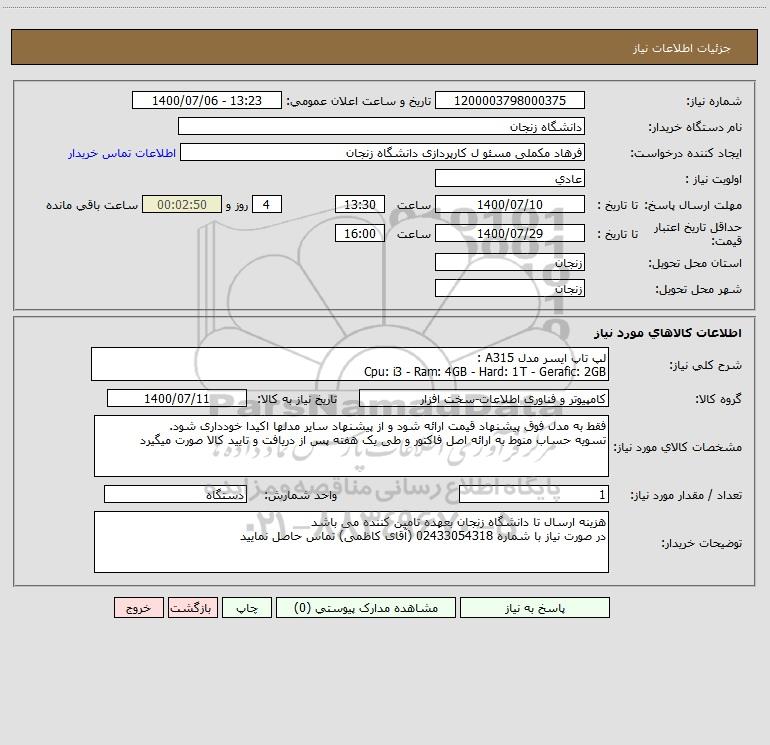Click the unit field دستگاه

pos(175,495)
